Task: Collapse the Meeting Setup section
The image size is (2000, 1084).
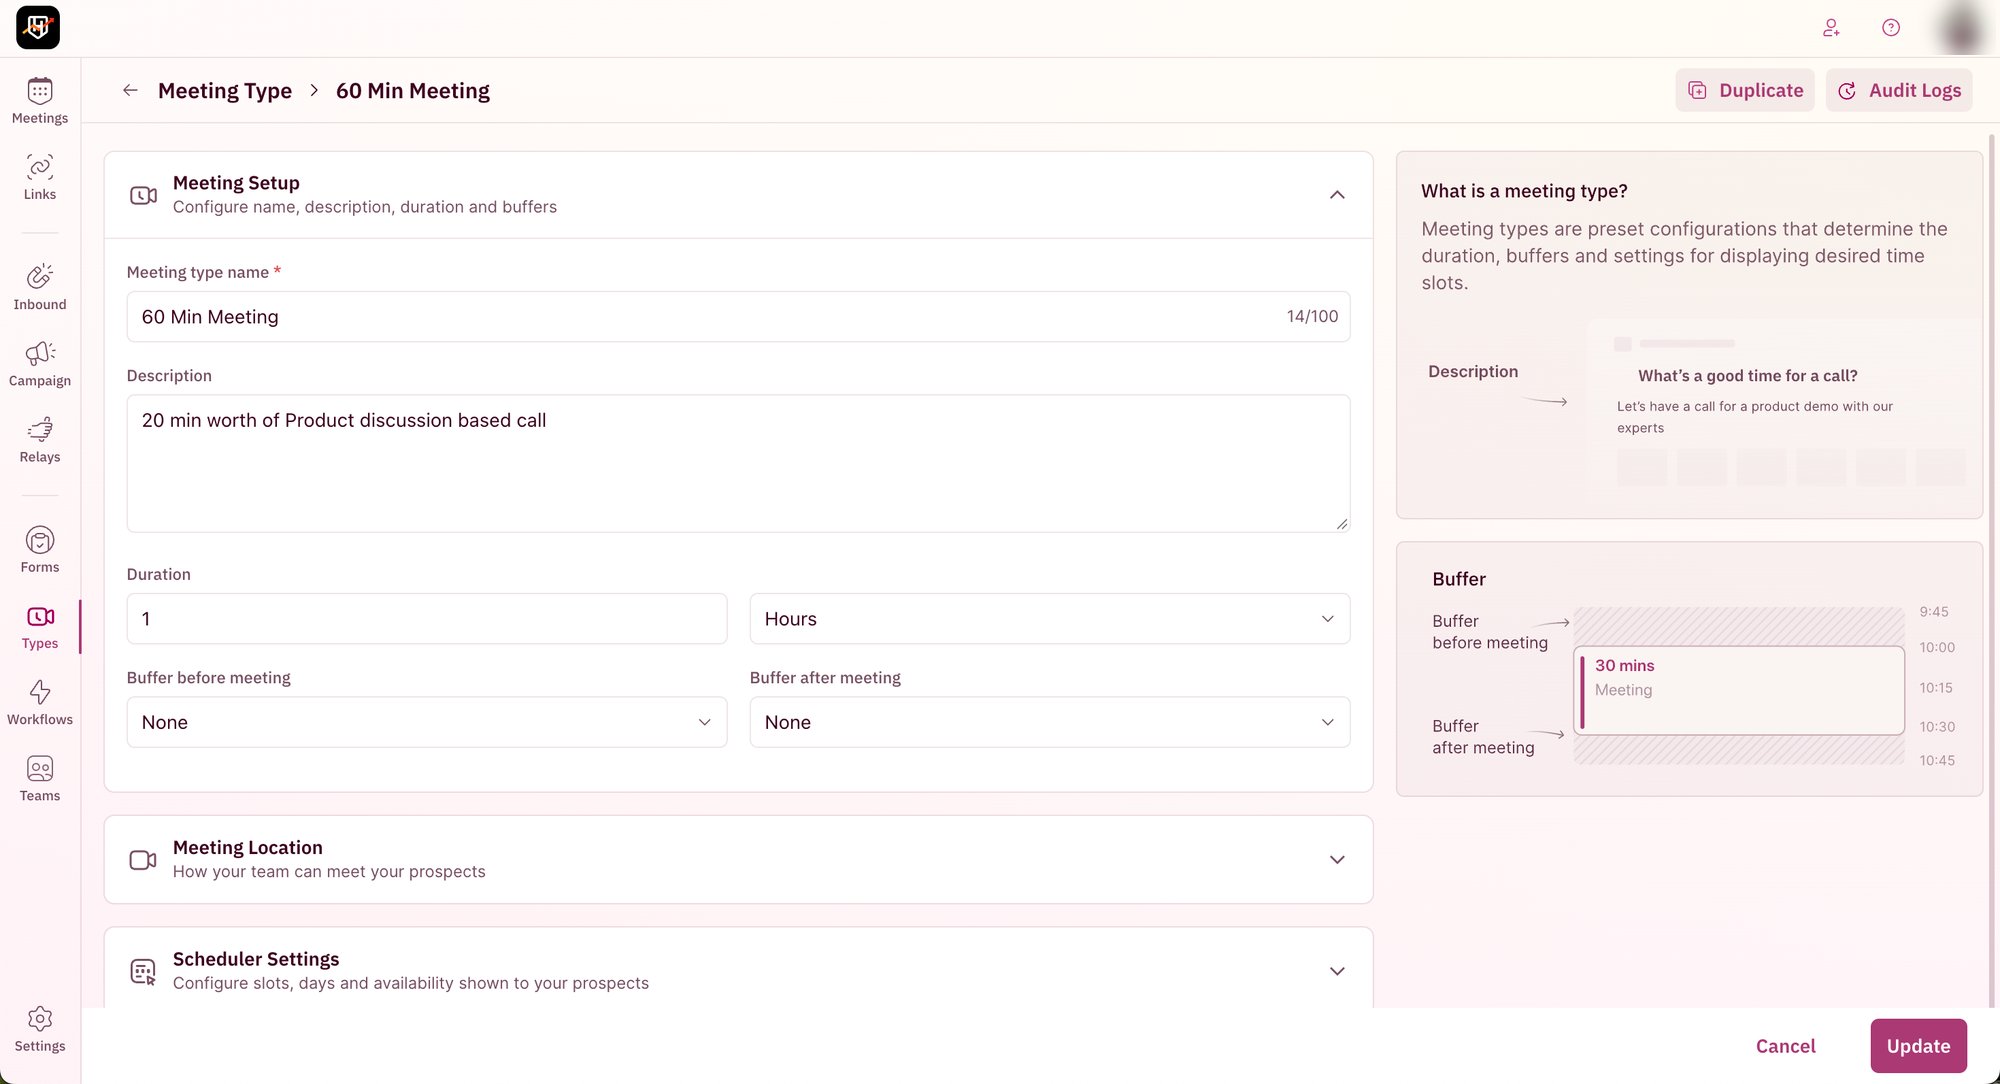Action: pyautogui.click(x=1337, y=195)
